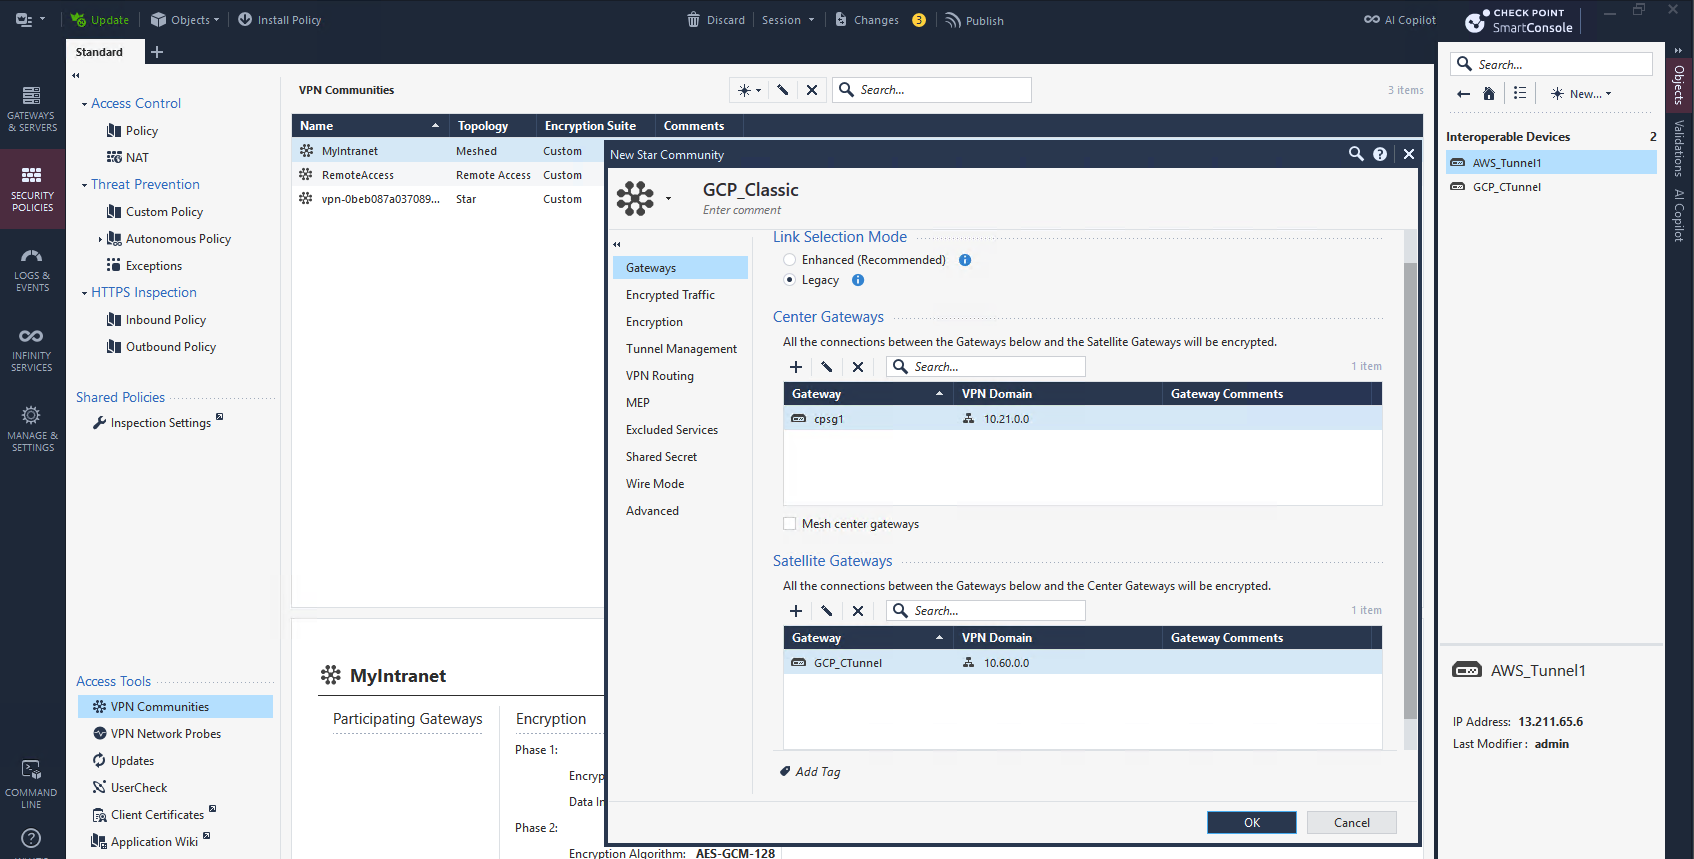The width and height of the screenshot is (1694, 859).
Task: Expand the Autonomous Policy tree node
Action: 100,239
